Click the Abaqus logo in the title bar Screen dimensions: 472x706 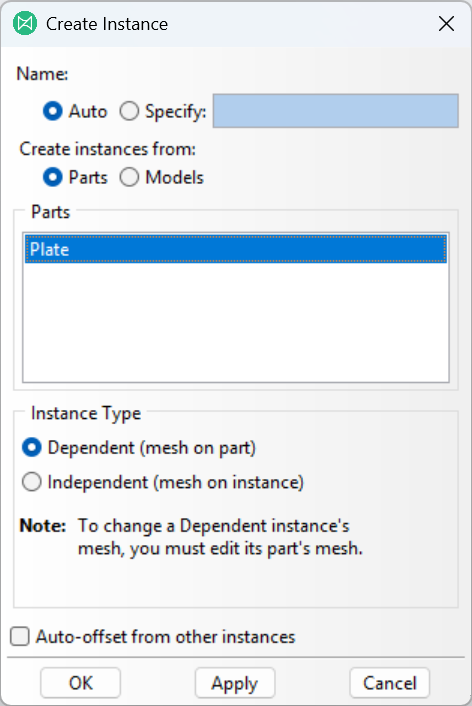click(x=25, y=23)
